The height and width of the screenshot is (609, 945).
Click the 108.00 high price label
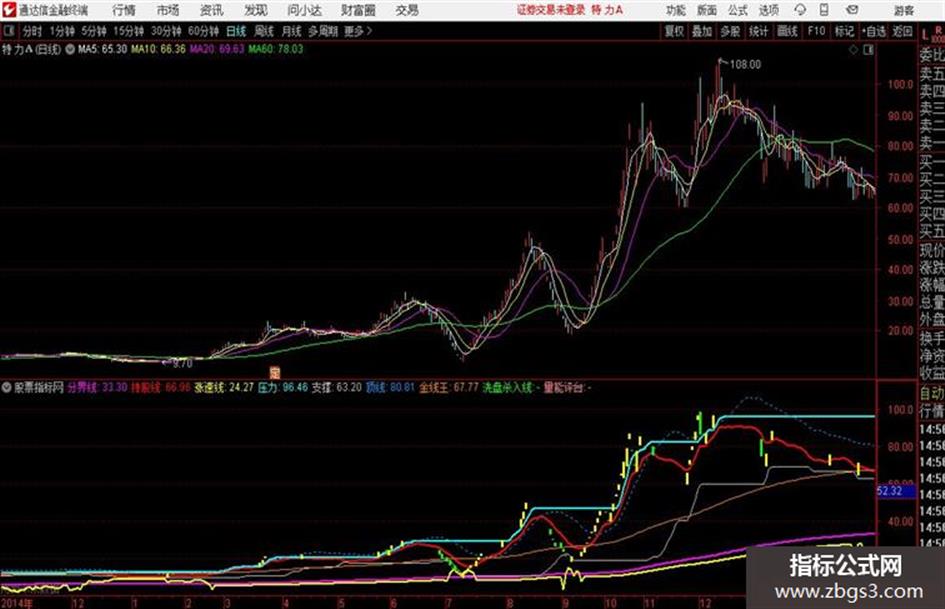[x=745, y=65]
